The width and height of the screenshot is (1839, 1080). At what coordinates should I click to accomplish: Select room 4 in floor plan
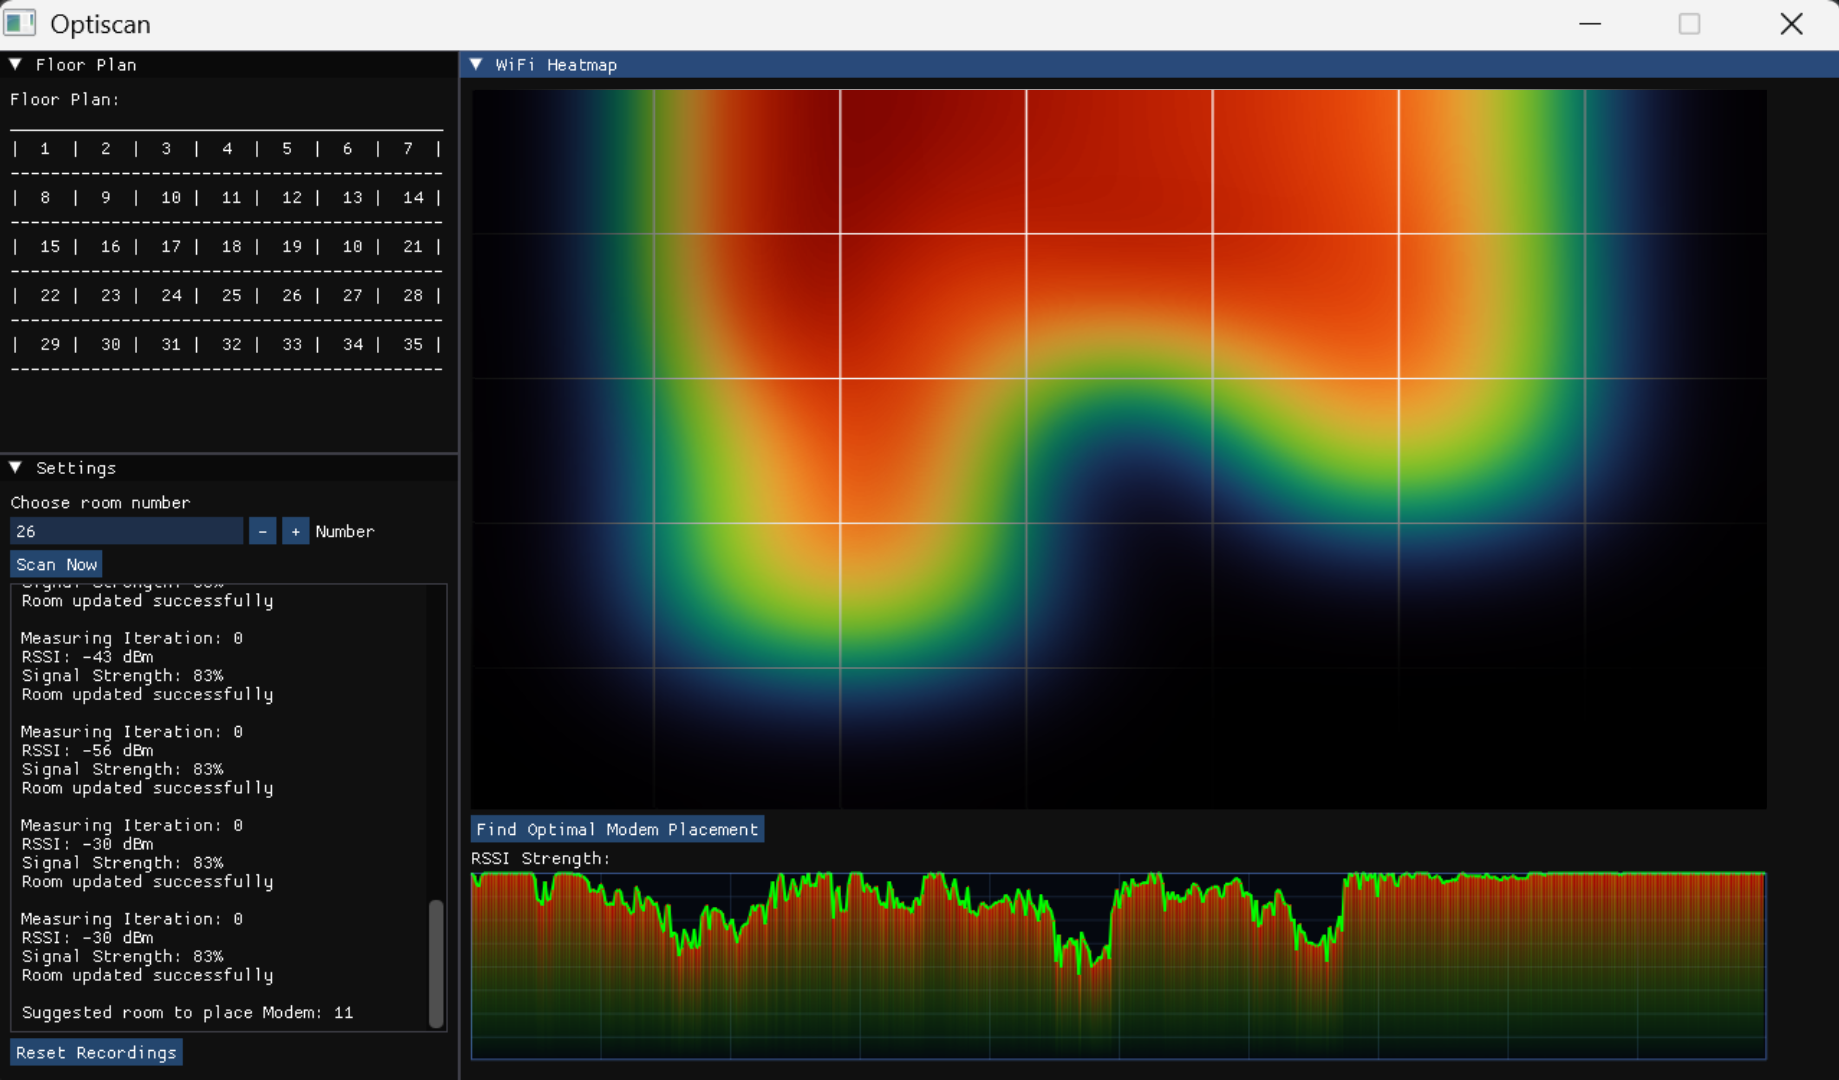click(x=227, y=148)
